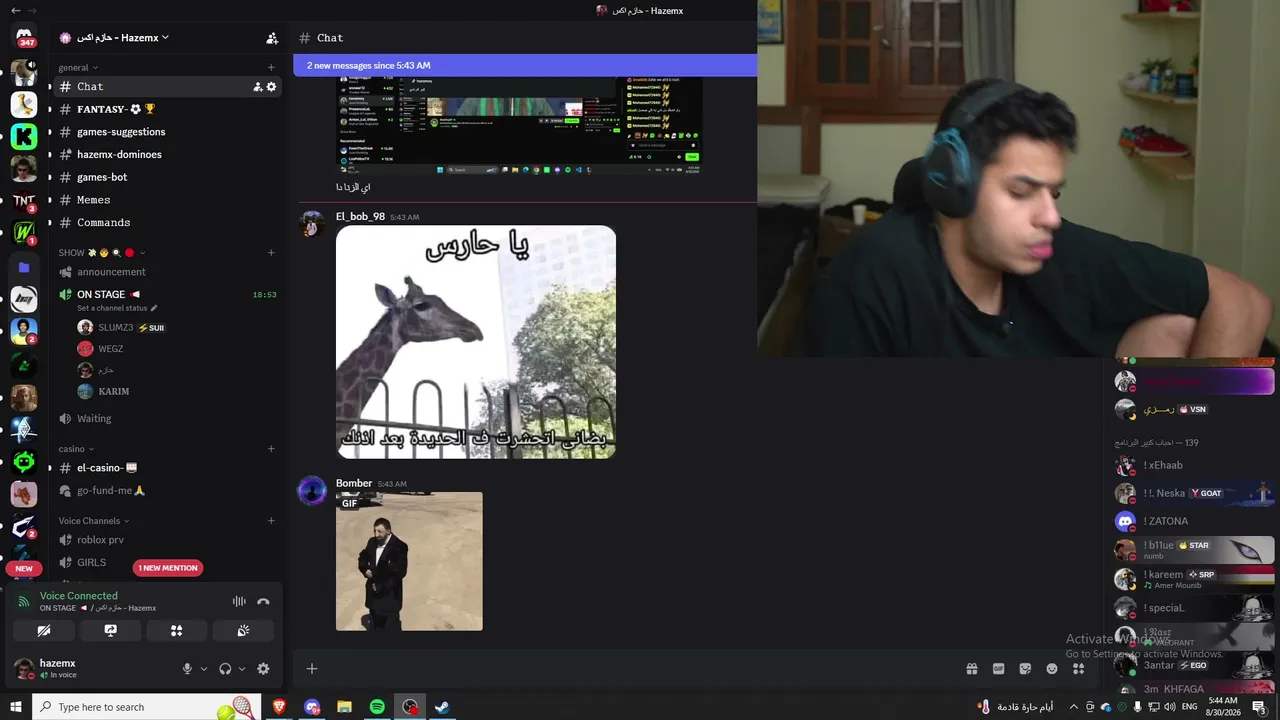Viewport: 1280px width, 720px height.
Task: Open File Explorer from the taskbar
Action: point(344,707)
